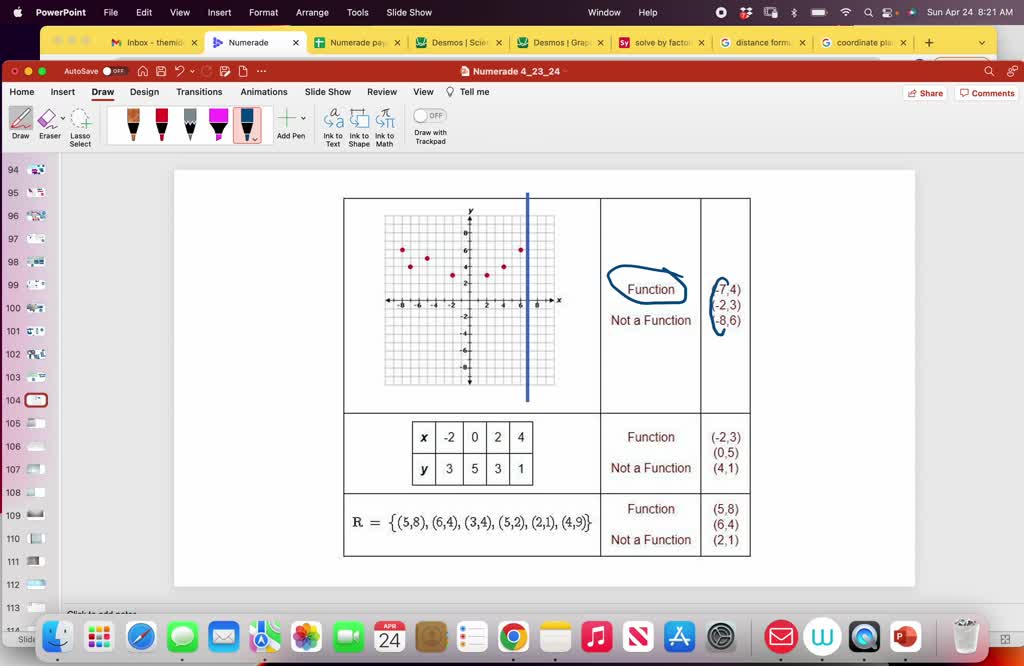Open the Save icon in quick access toolbar

pos(161,71)
